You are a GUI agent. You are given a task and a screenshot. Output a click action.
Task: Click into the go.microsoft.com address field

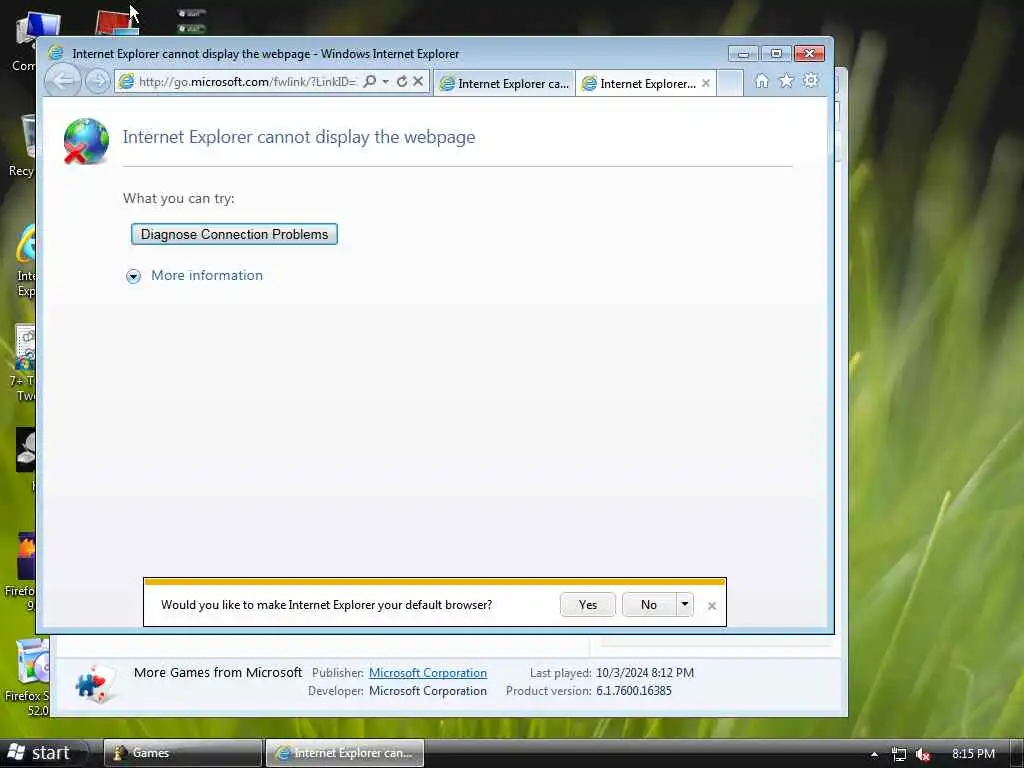pos(247,82)
